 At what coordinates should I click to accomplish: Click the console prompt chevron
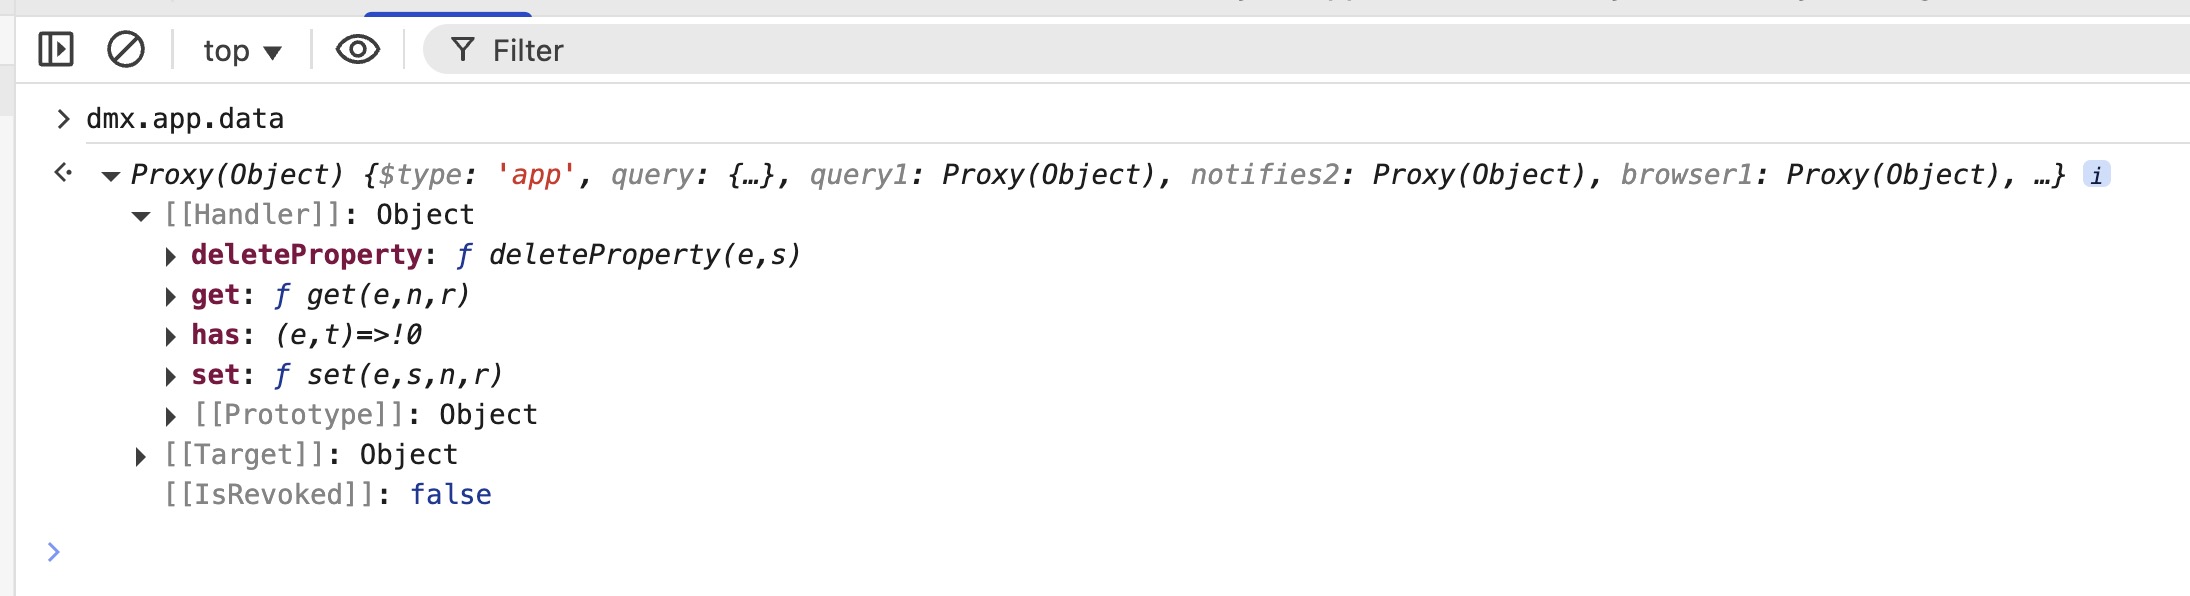click(x=54, y=552)
